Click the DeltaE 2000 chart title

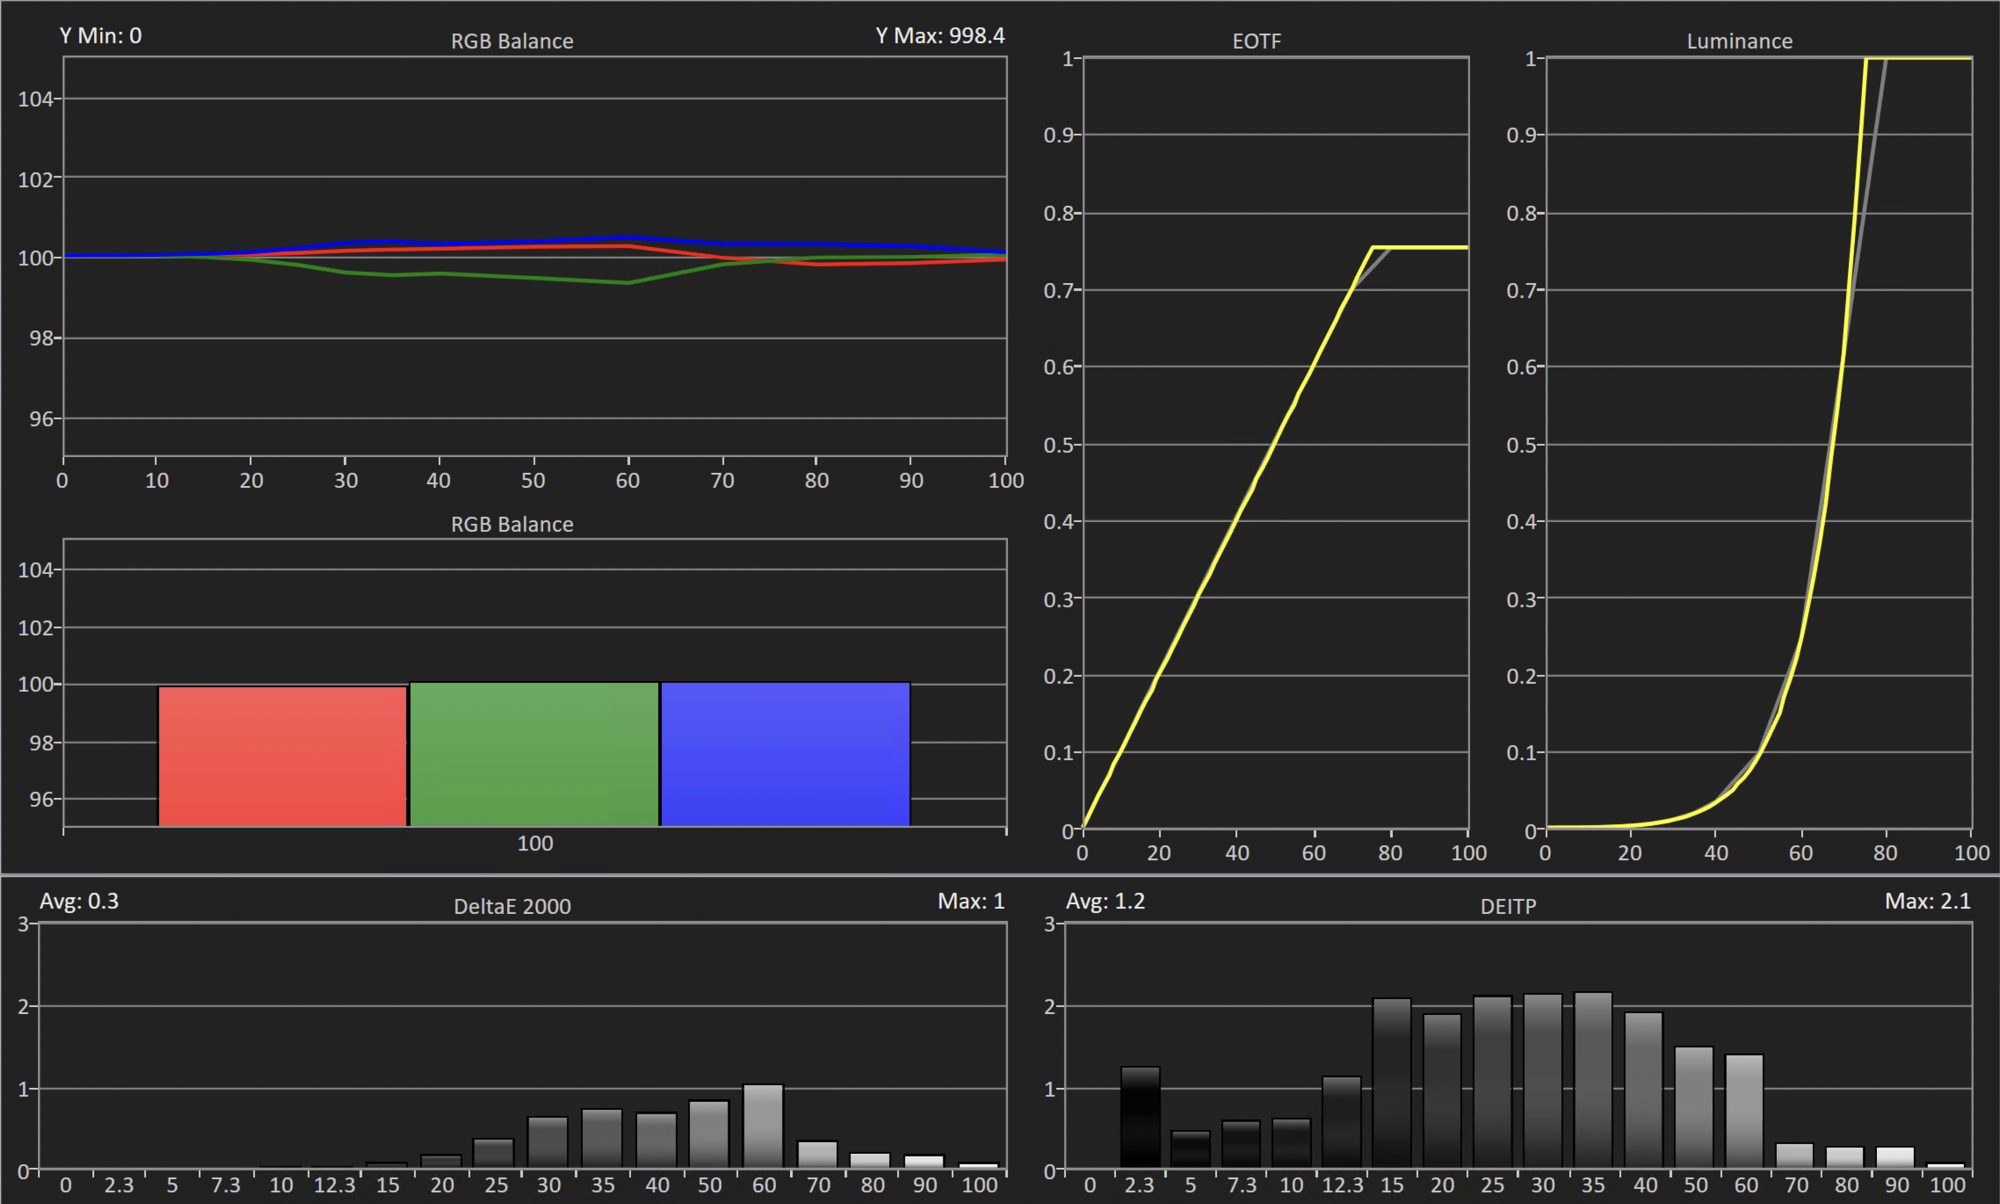point(512,906)
